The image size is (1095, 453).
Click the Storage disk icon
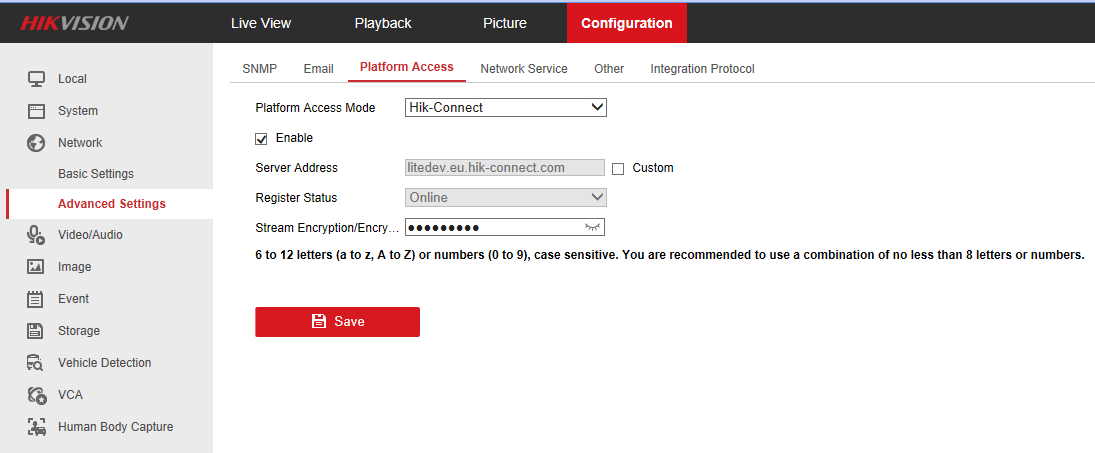(36, 331)
